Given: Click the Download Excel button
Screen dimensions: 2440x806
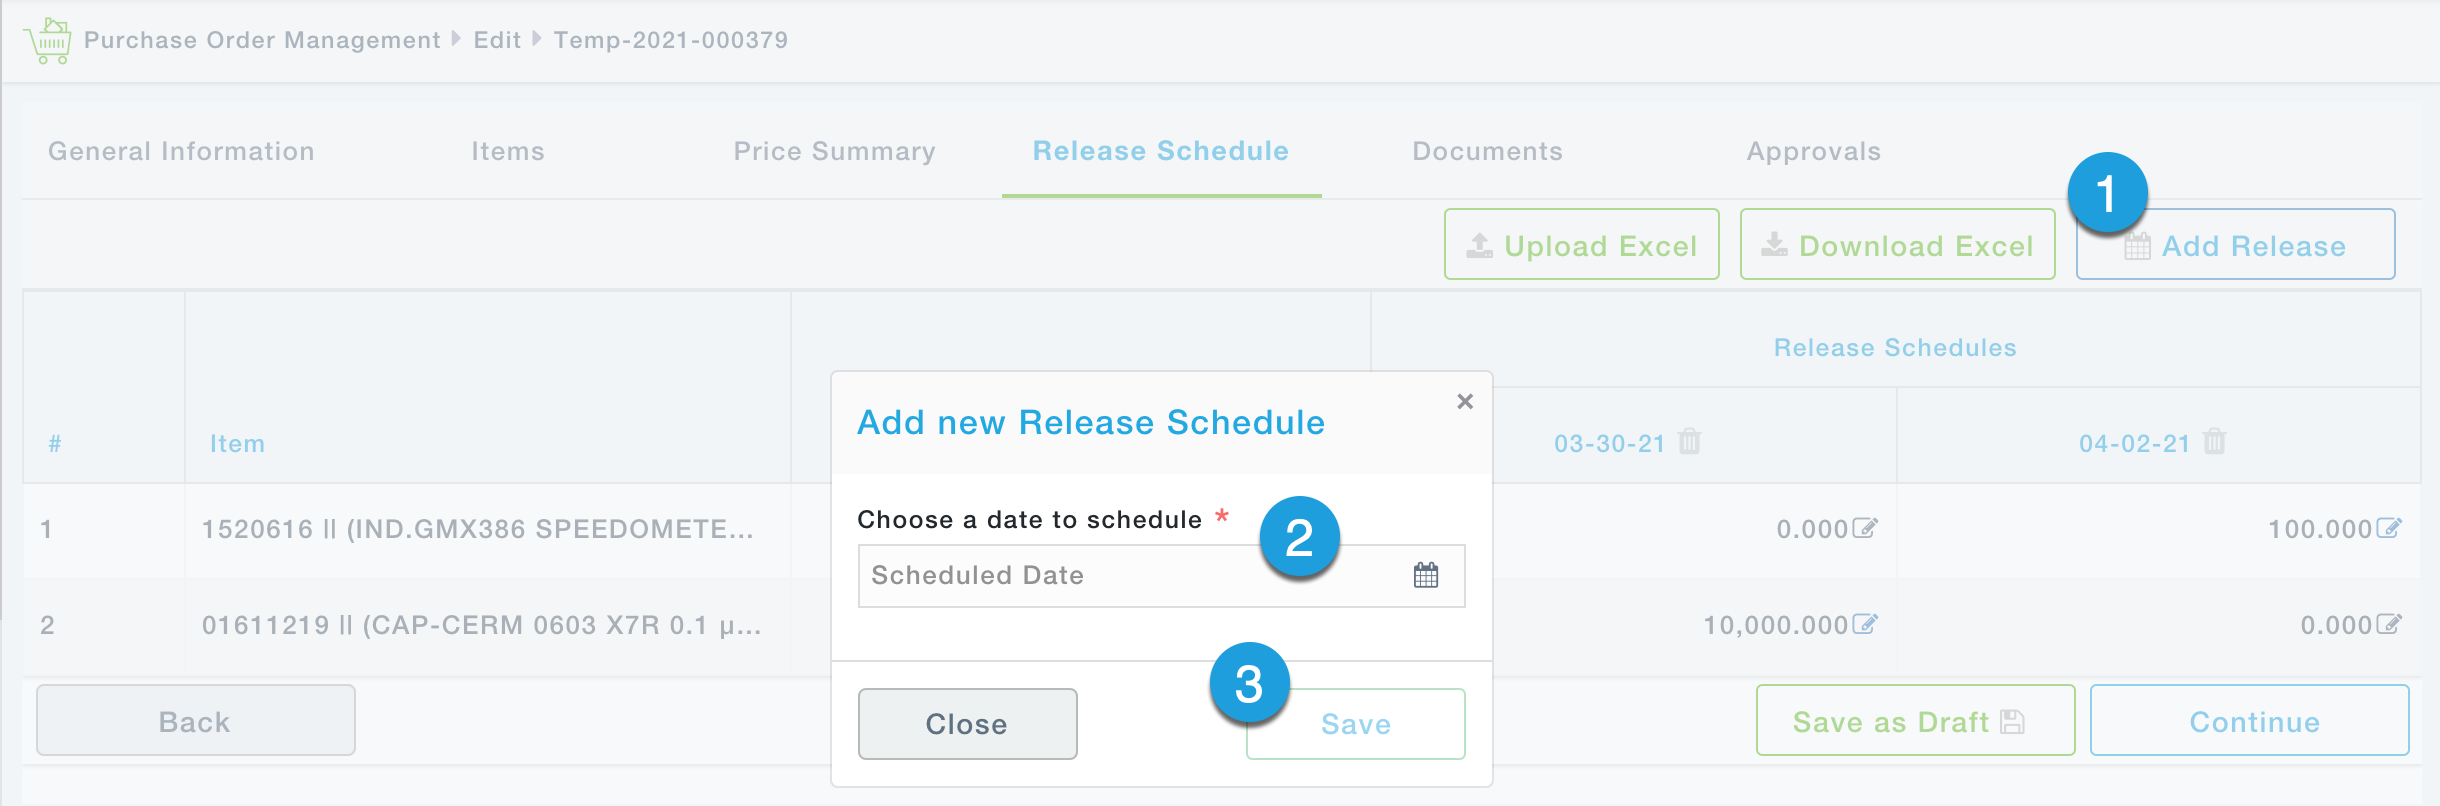Looking at the screenshot, I should point(1897,245).
